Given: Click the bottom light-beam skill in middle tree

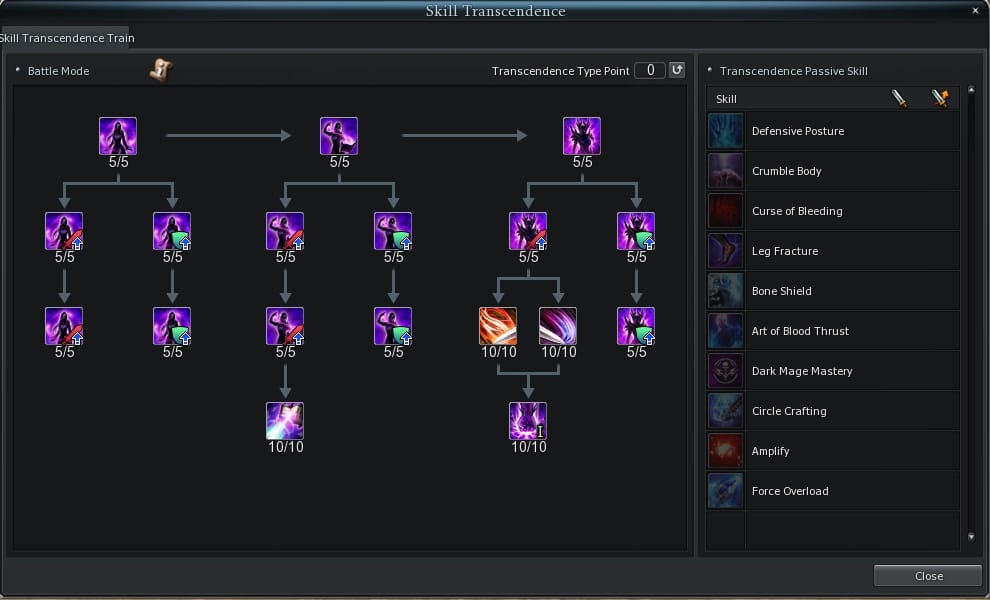Looking at the screenshot, I should [x=285, y=421].
